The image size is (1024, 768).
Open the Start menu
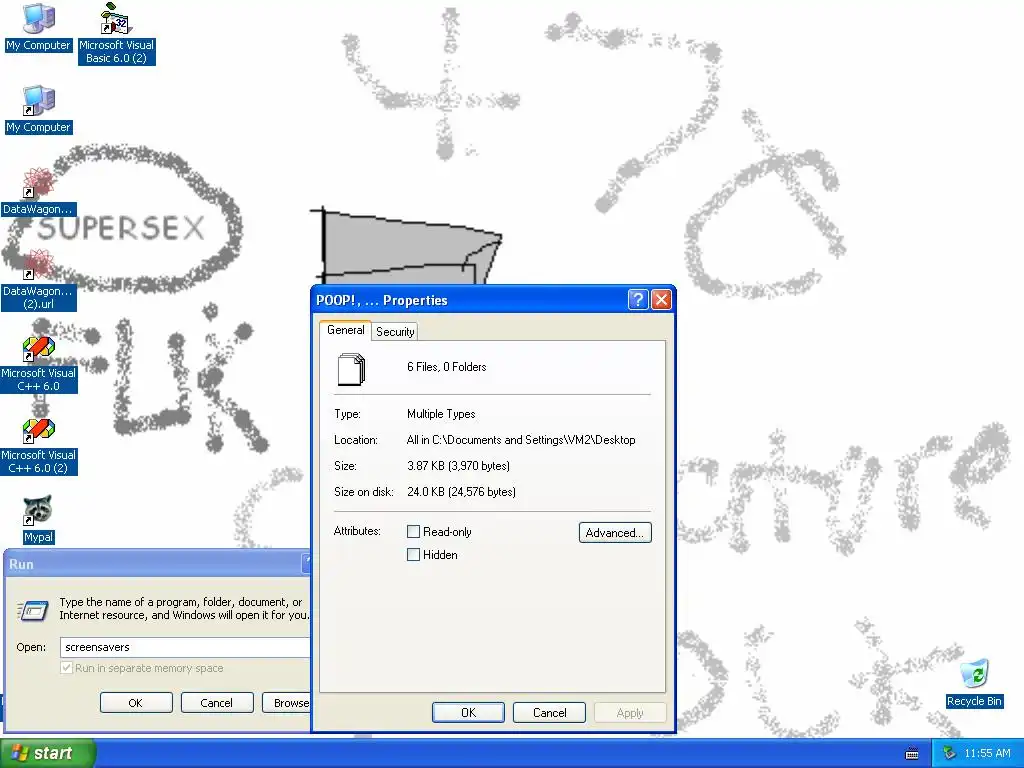[48, 753]
